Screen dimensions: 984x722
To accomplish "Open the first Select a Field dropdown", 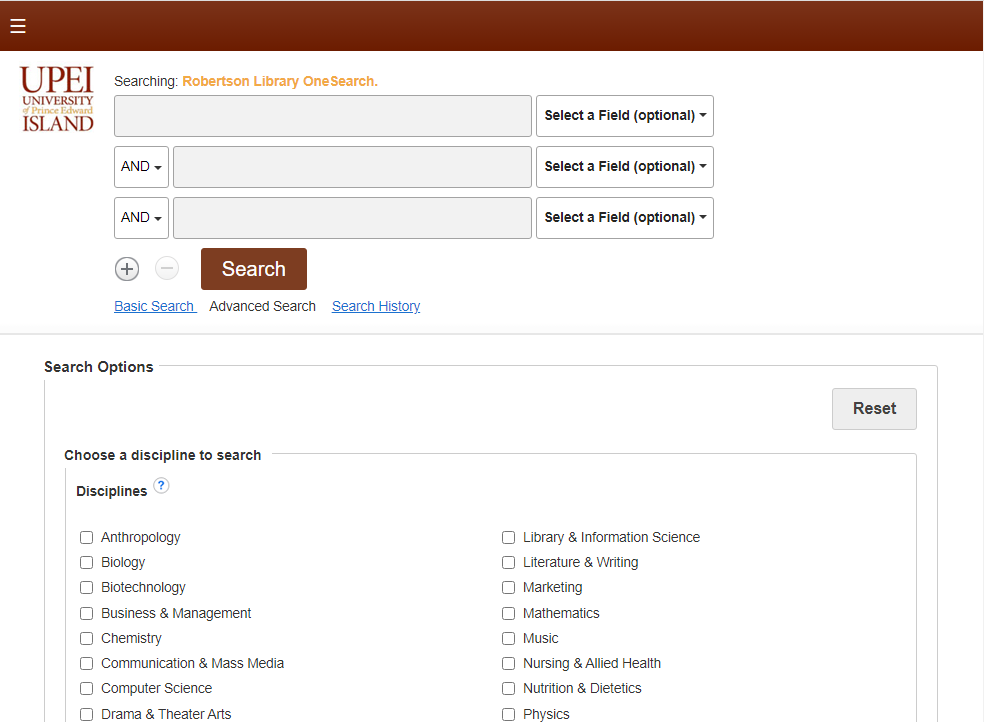I will coord(624,116).
